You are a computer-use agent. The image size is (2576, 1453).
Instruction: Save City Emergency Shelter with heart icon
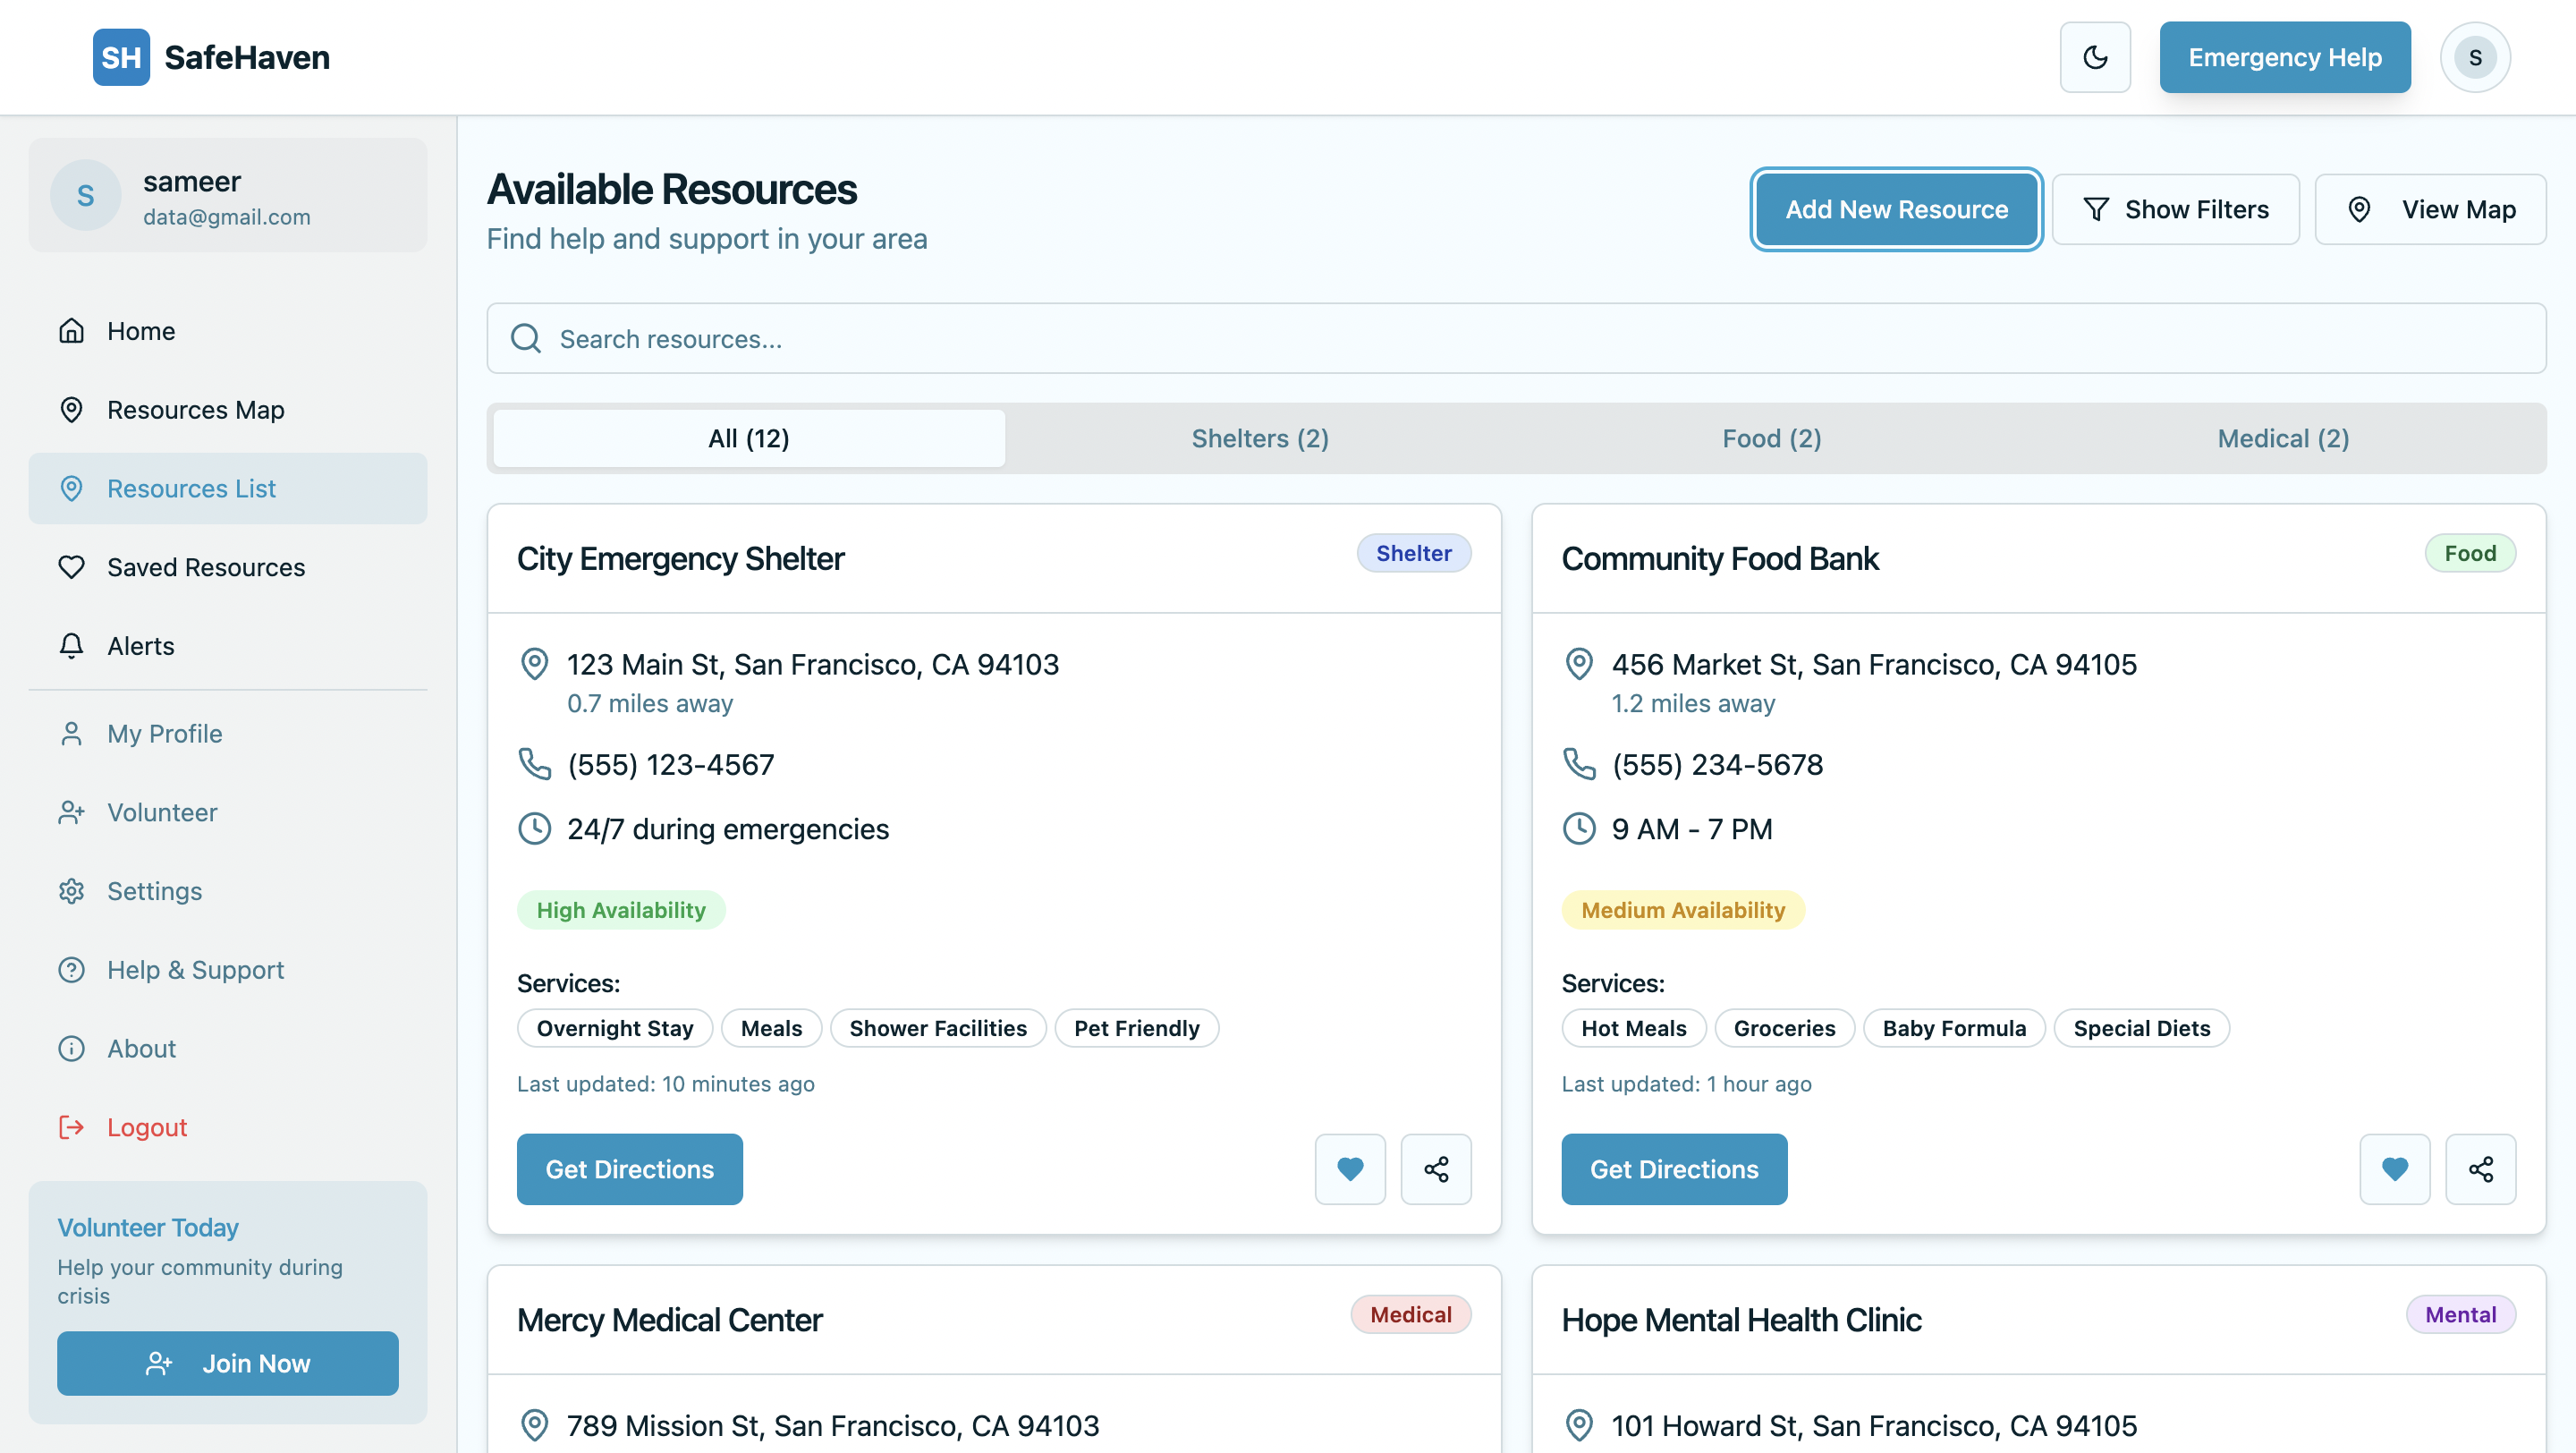pyautogui.click(x=1350, y=1168)
